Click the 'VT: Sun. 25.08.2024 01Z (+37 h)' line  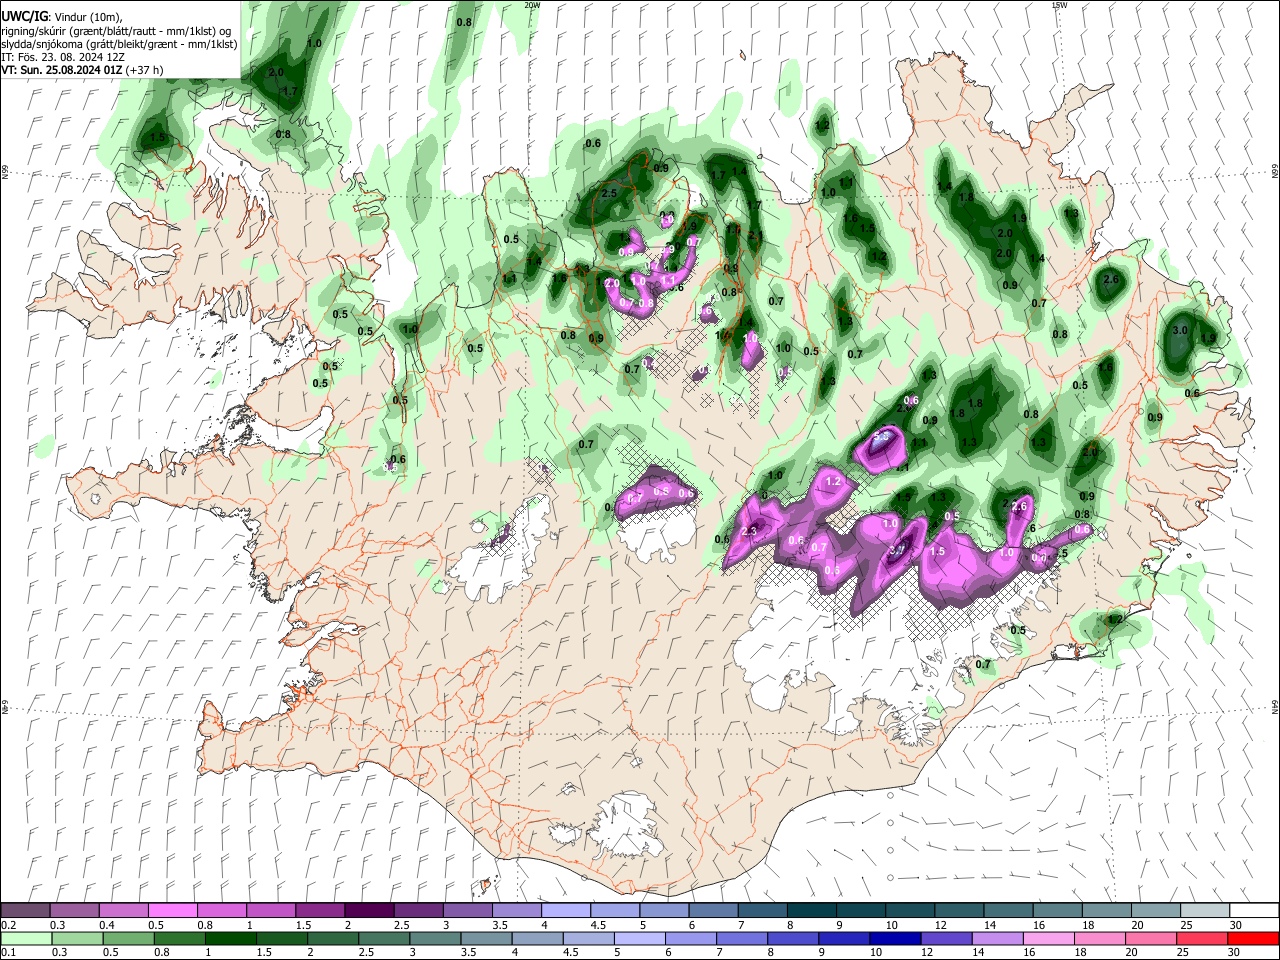[82, 70]
